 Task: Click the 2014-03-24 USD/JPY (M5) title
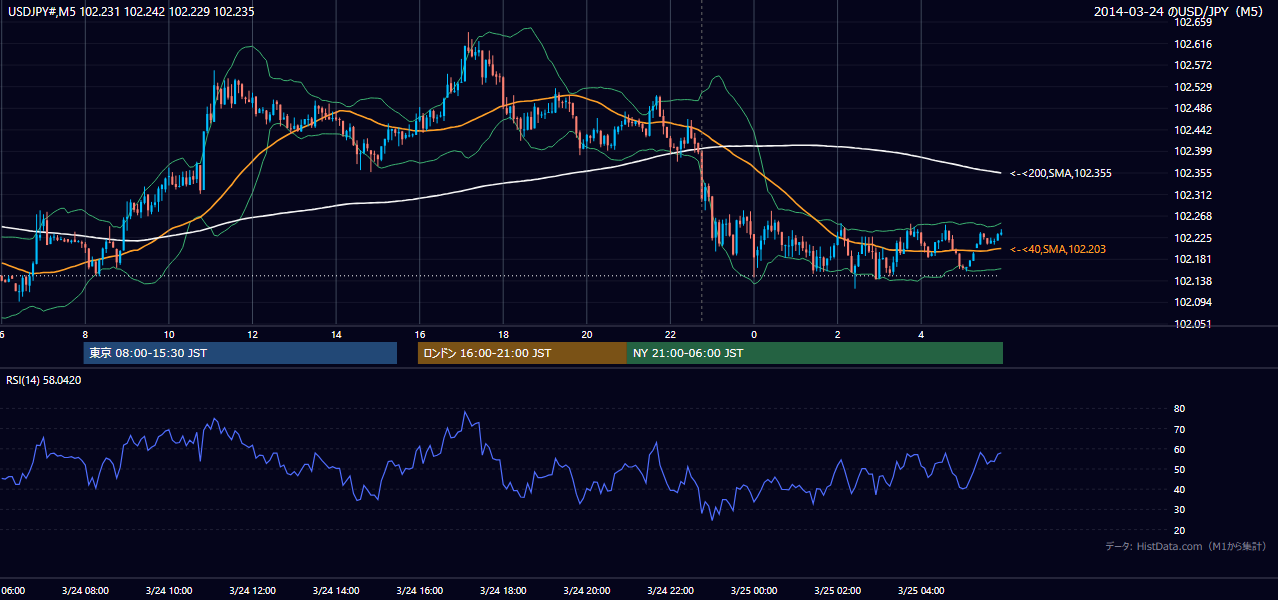click(x=1180, y=12)
